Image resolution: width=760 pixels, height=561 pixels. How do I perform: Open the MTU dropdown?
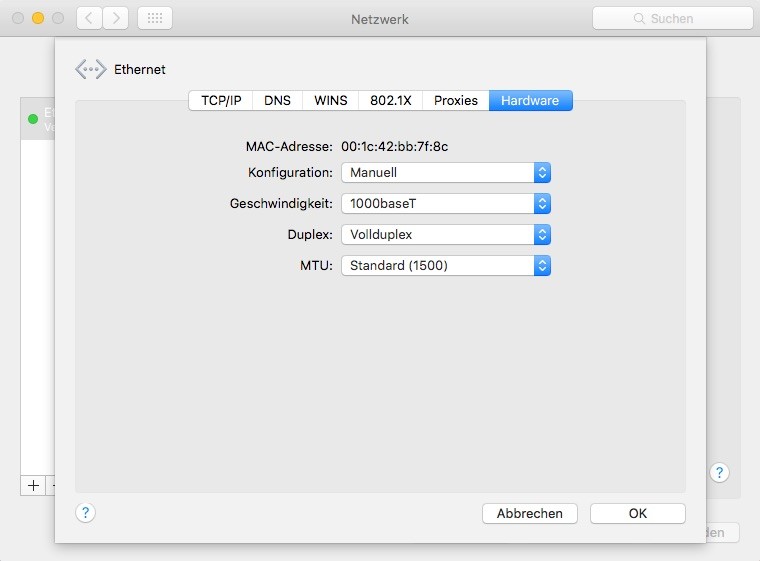tap(446, 266)
